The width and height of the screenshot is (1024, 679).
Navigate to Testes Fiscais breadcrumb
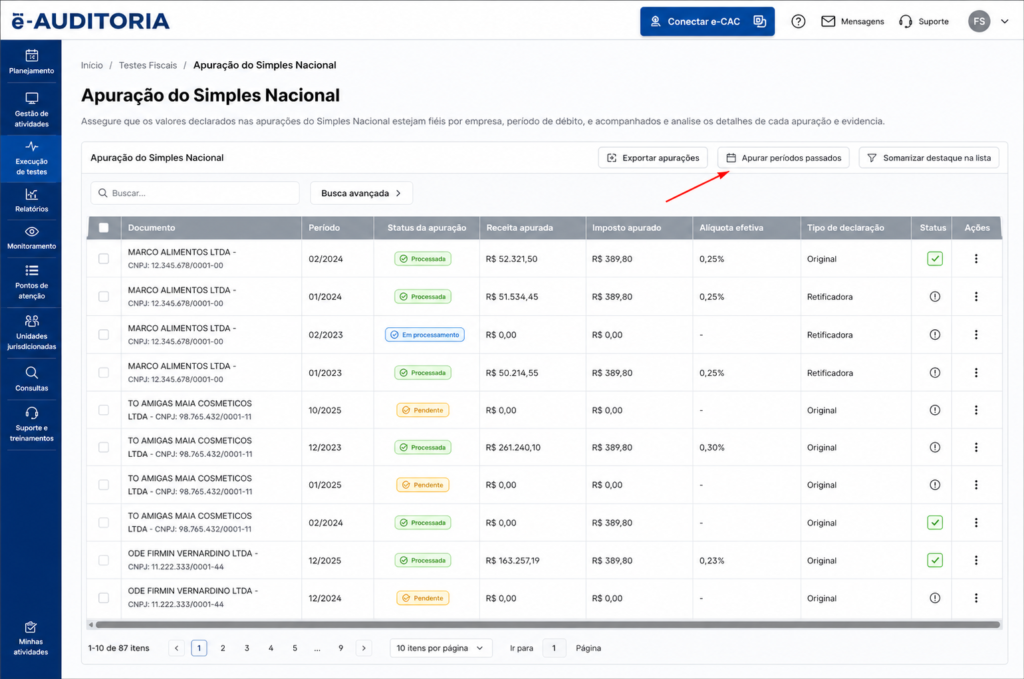[148, 65]
